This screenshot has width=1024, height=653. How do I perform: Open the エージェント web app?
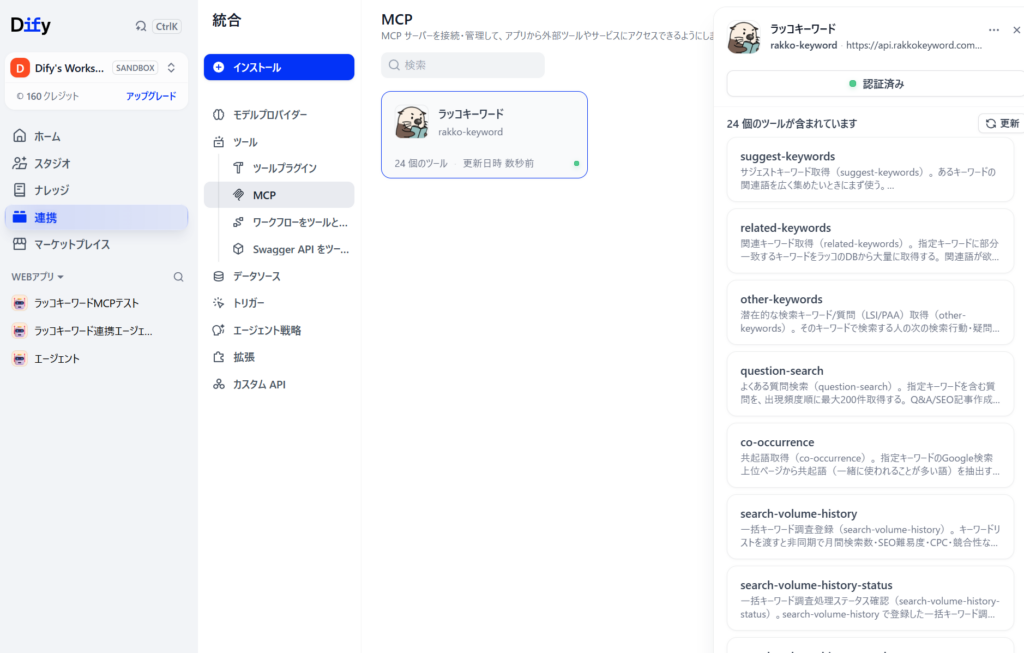point(97,358)
